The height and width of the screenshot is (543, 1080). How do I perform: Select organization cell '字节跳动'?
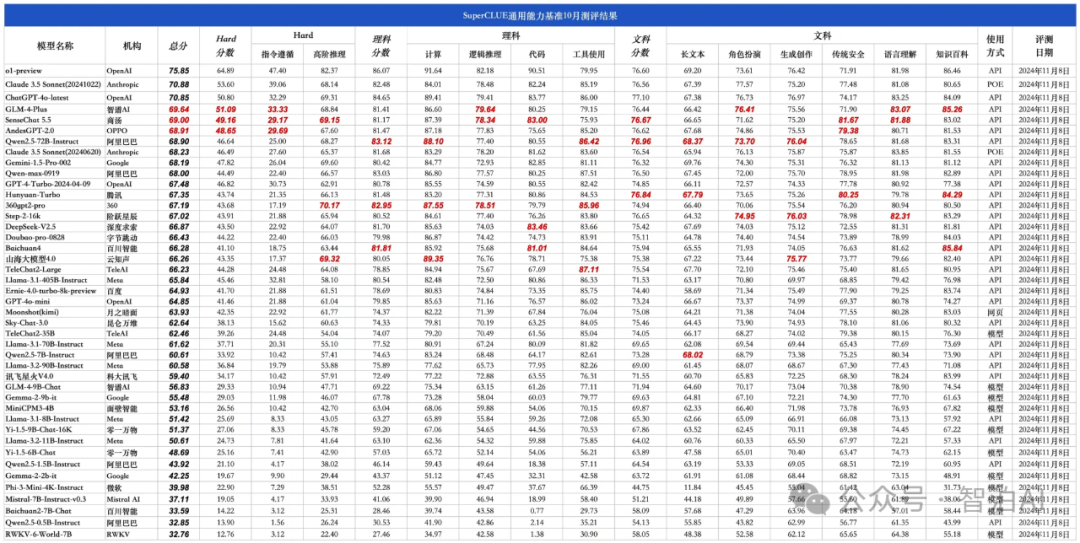[x=121, y=237]
